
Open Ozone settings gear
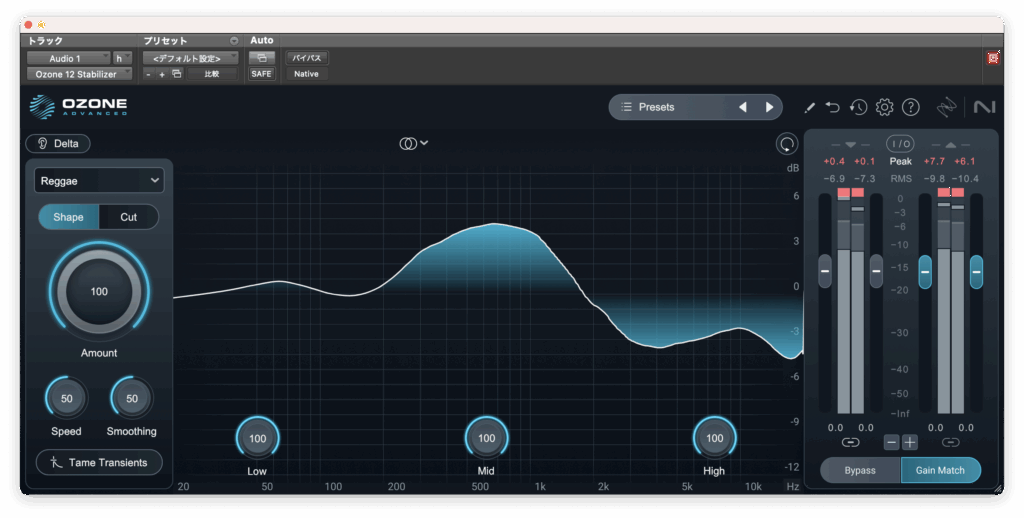[884, 107]
